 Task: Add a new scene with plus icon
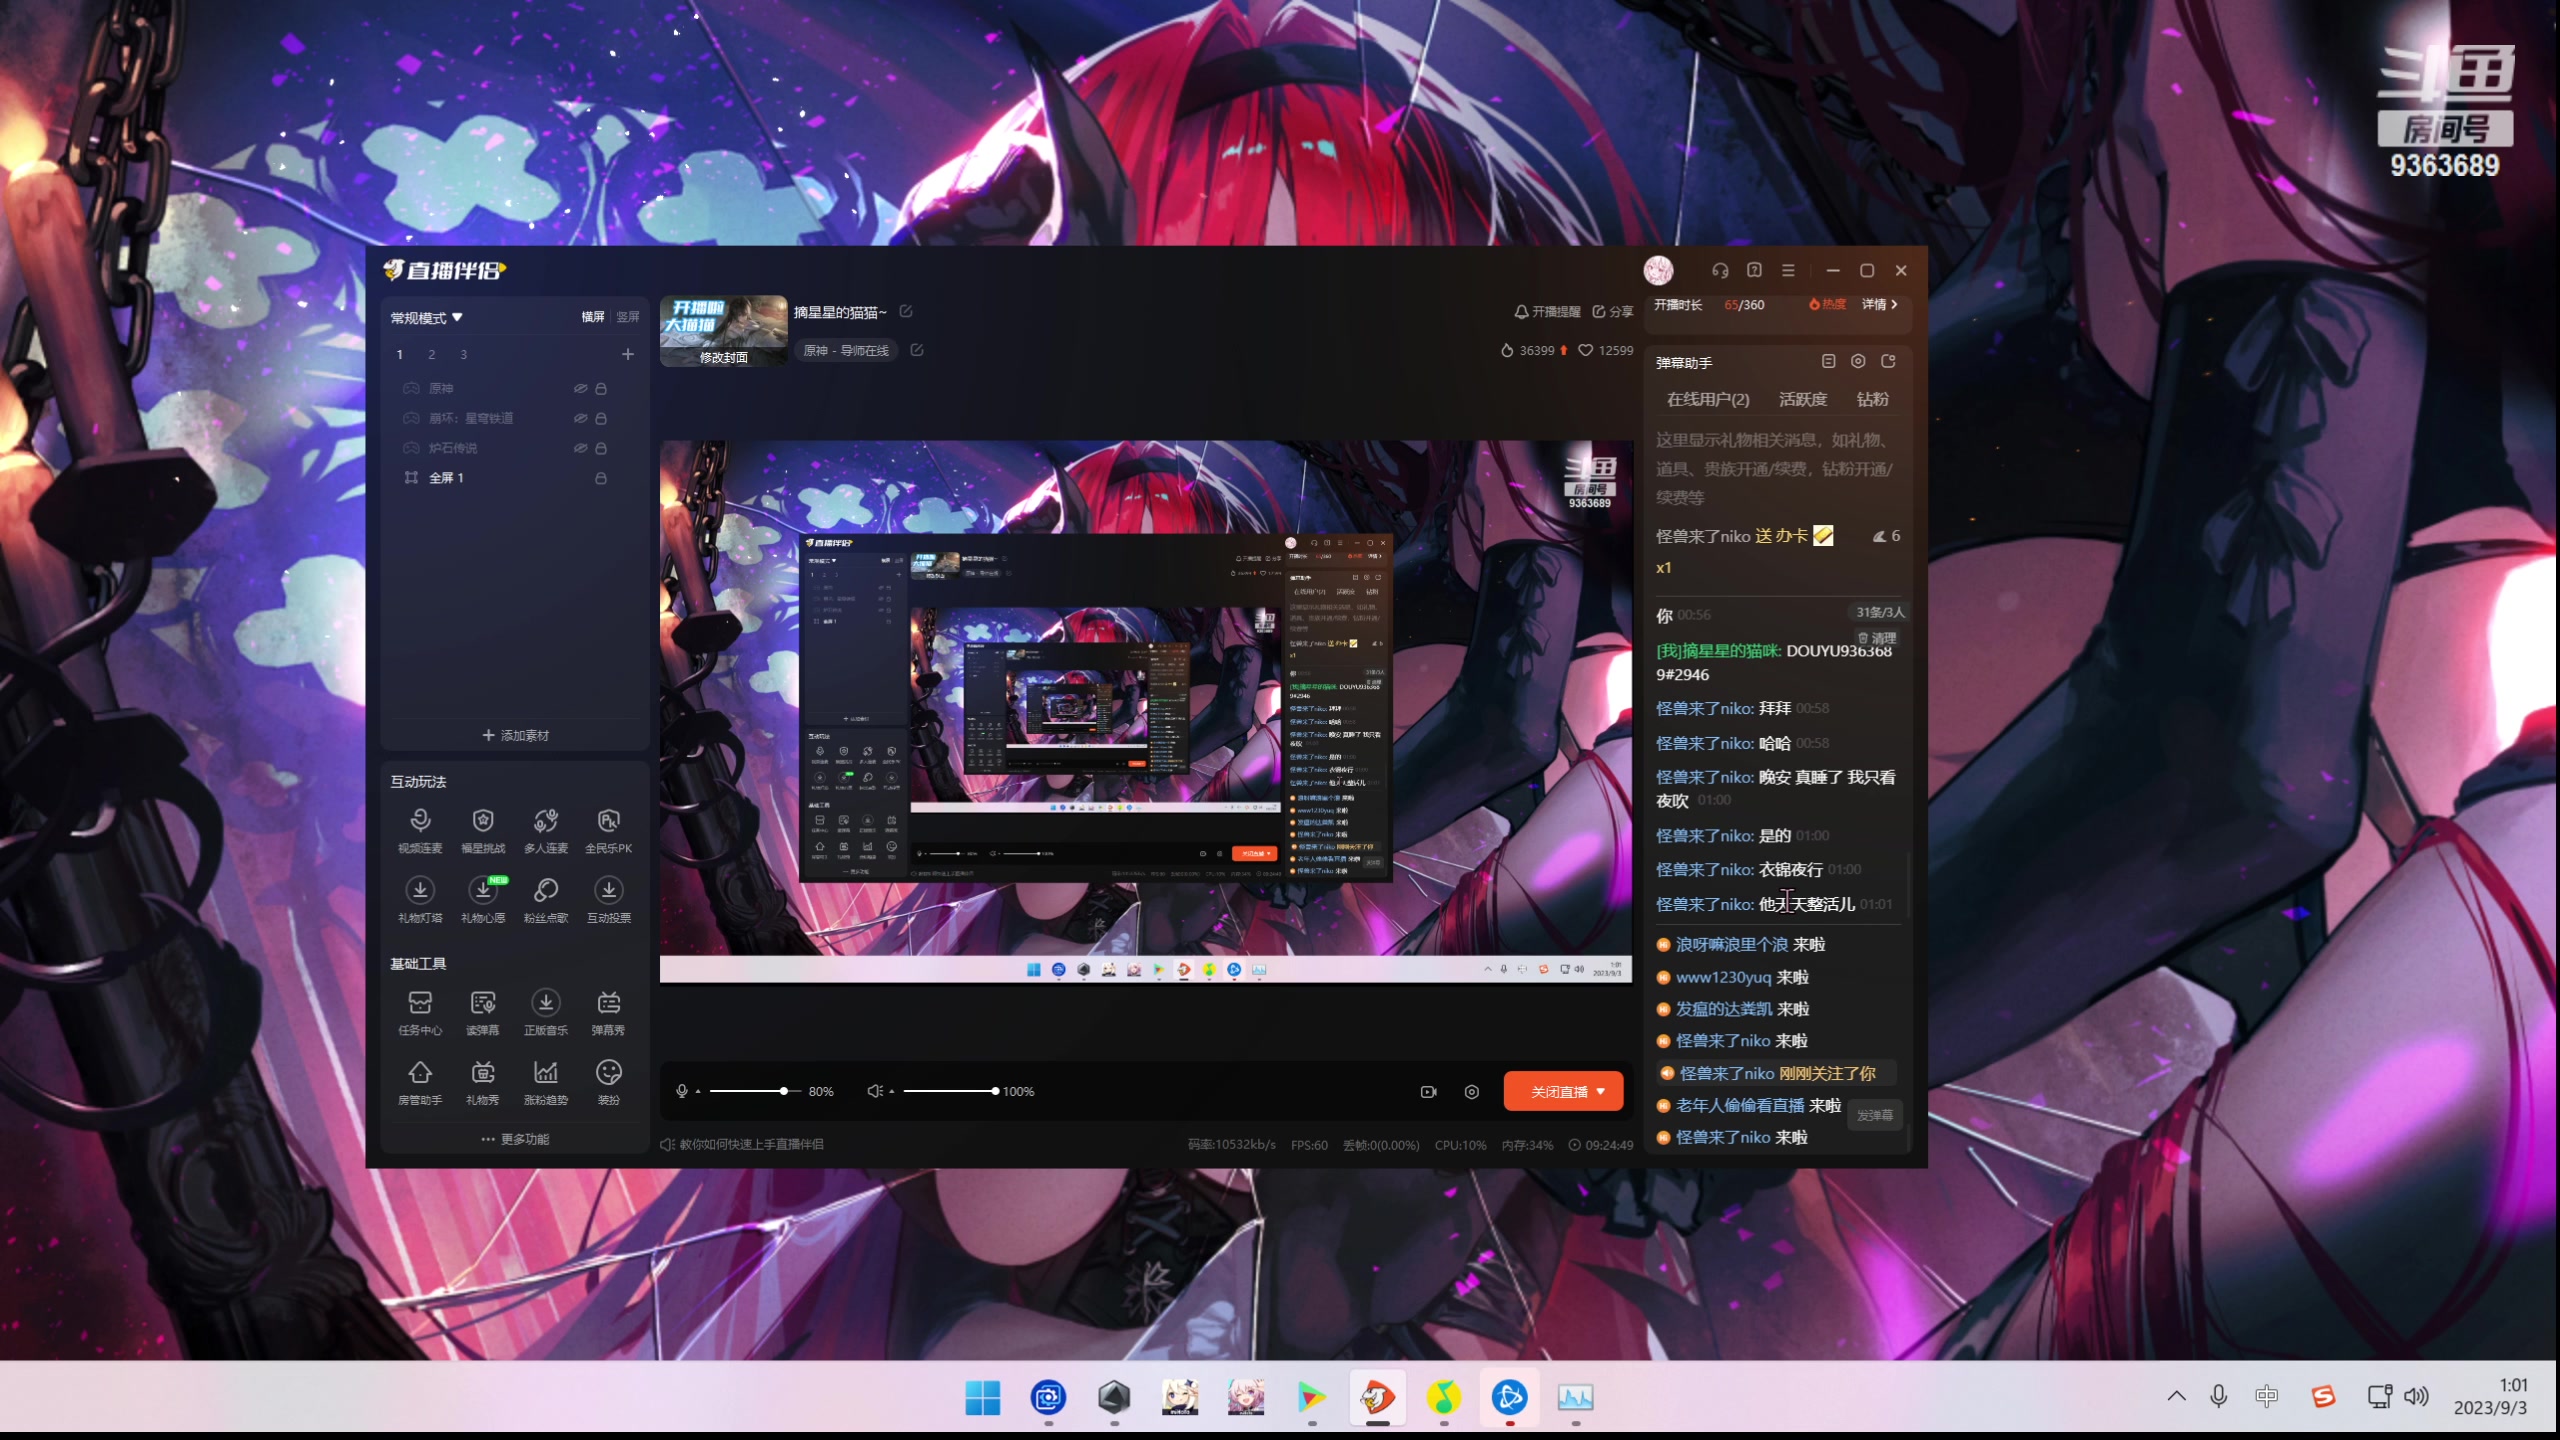tap(628, 354)
